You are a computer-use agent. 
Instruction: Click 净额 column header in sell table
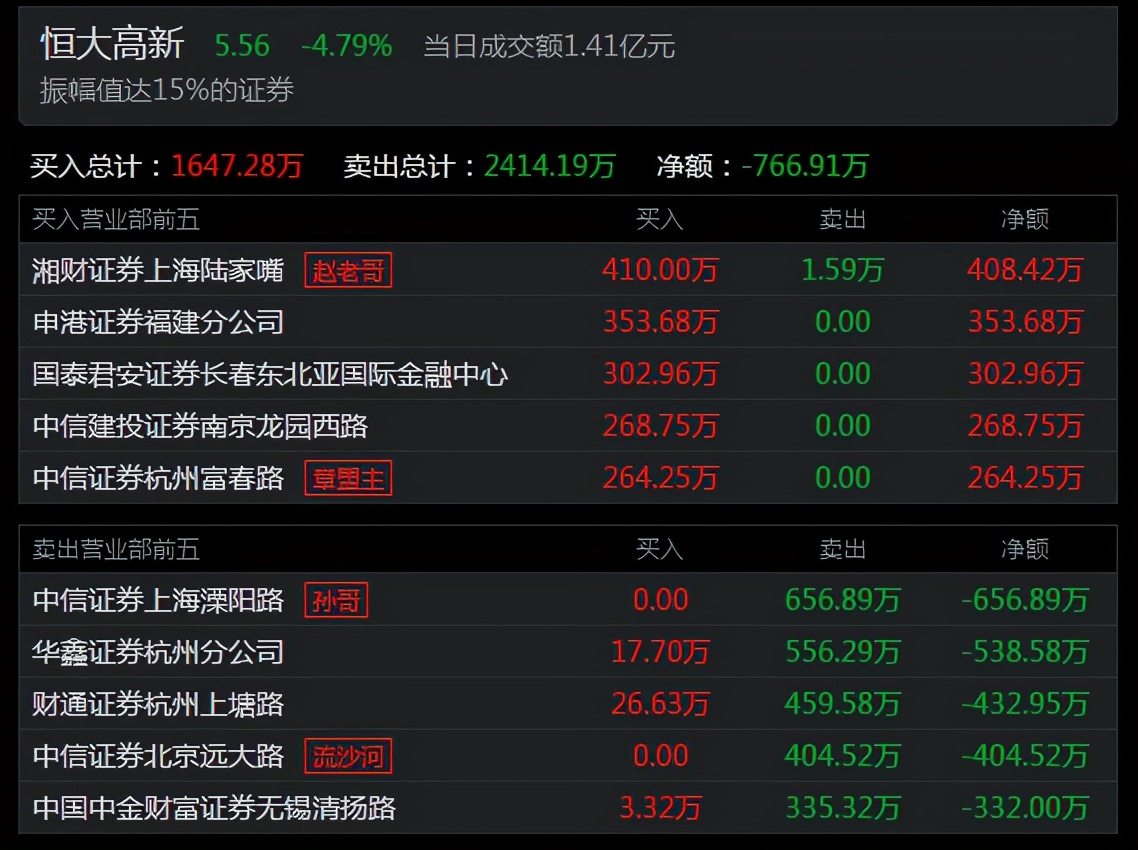point(1025,549)
